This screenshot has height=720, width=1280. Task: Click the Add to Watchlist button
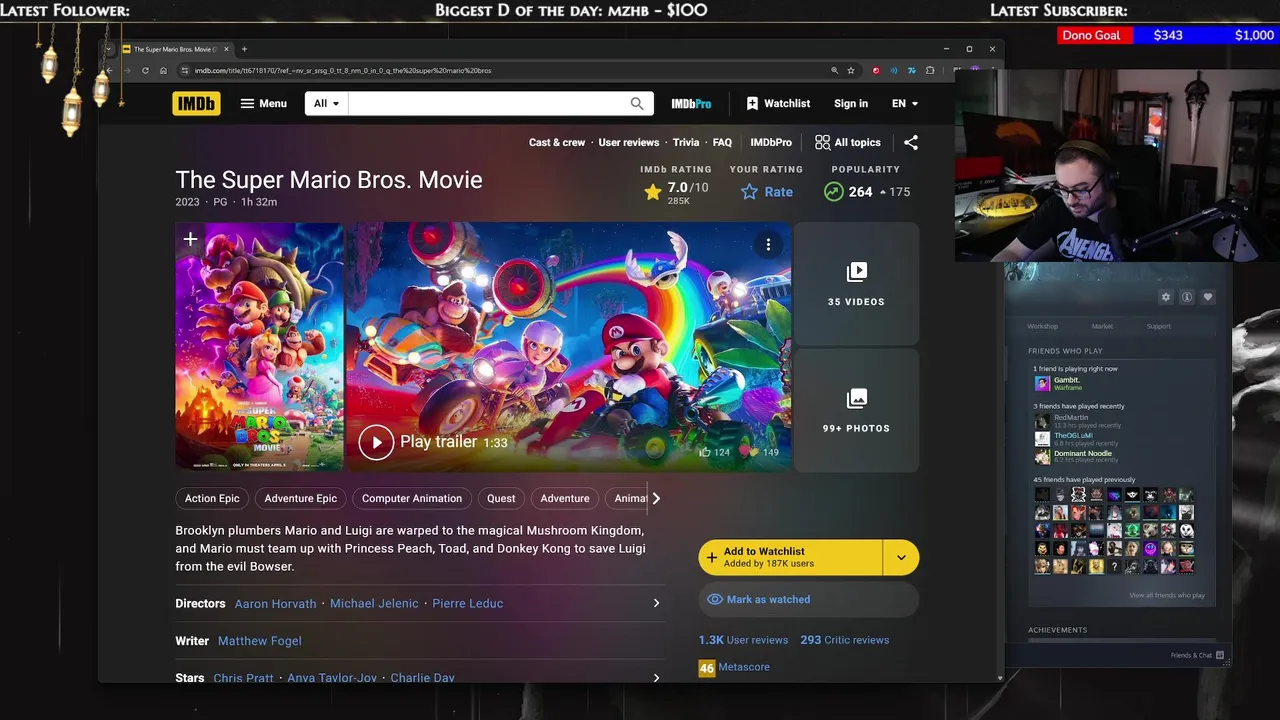pos(790,557)
